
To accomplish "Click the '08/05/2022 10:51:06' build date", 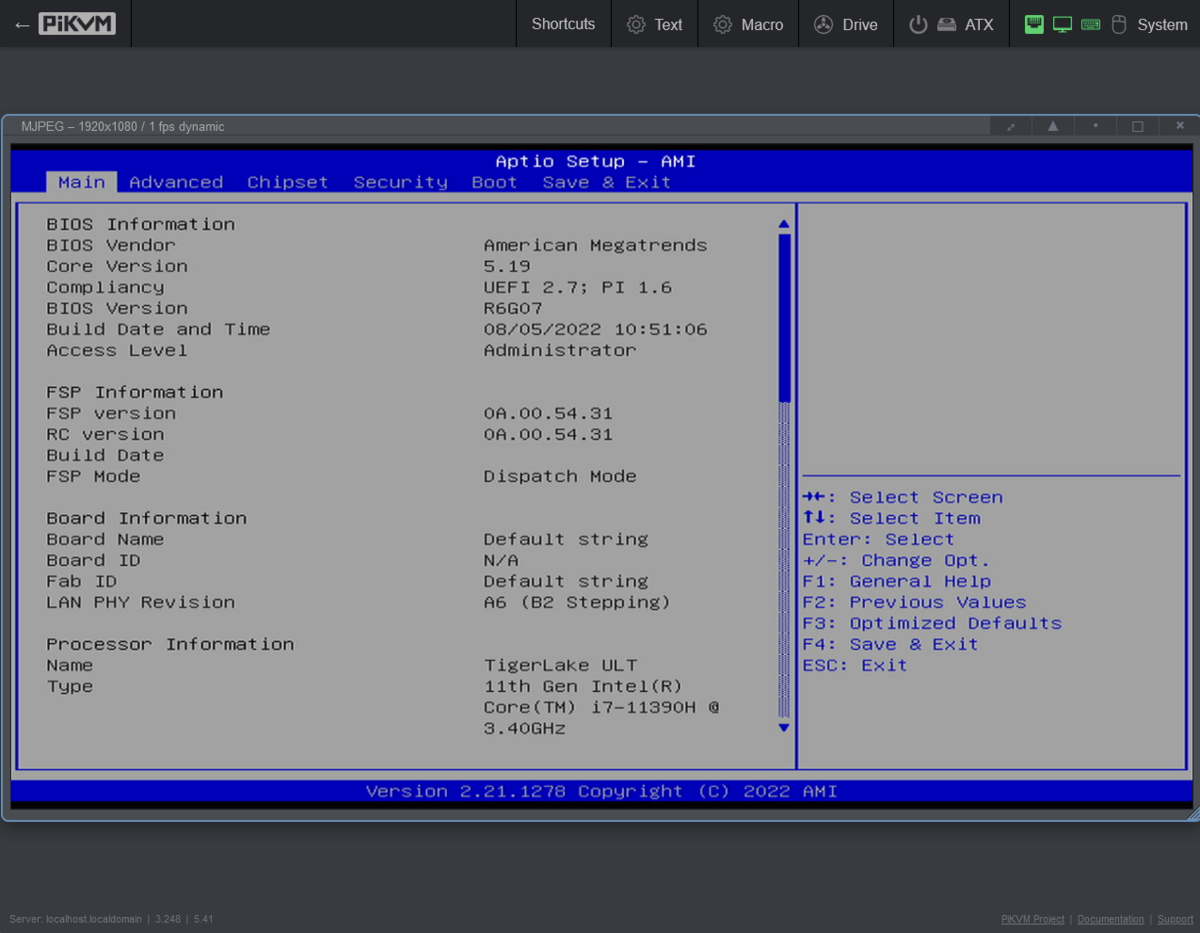I will pos(595,329).
